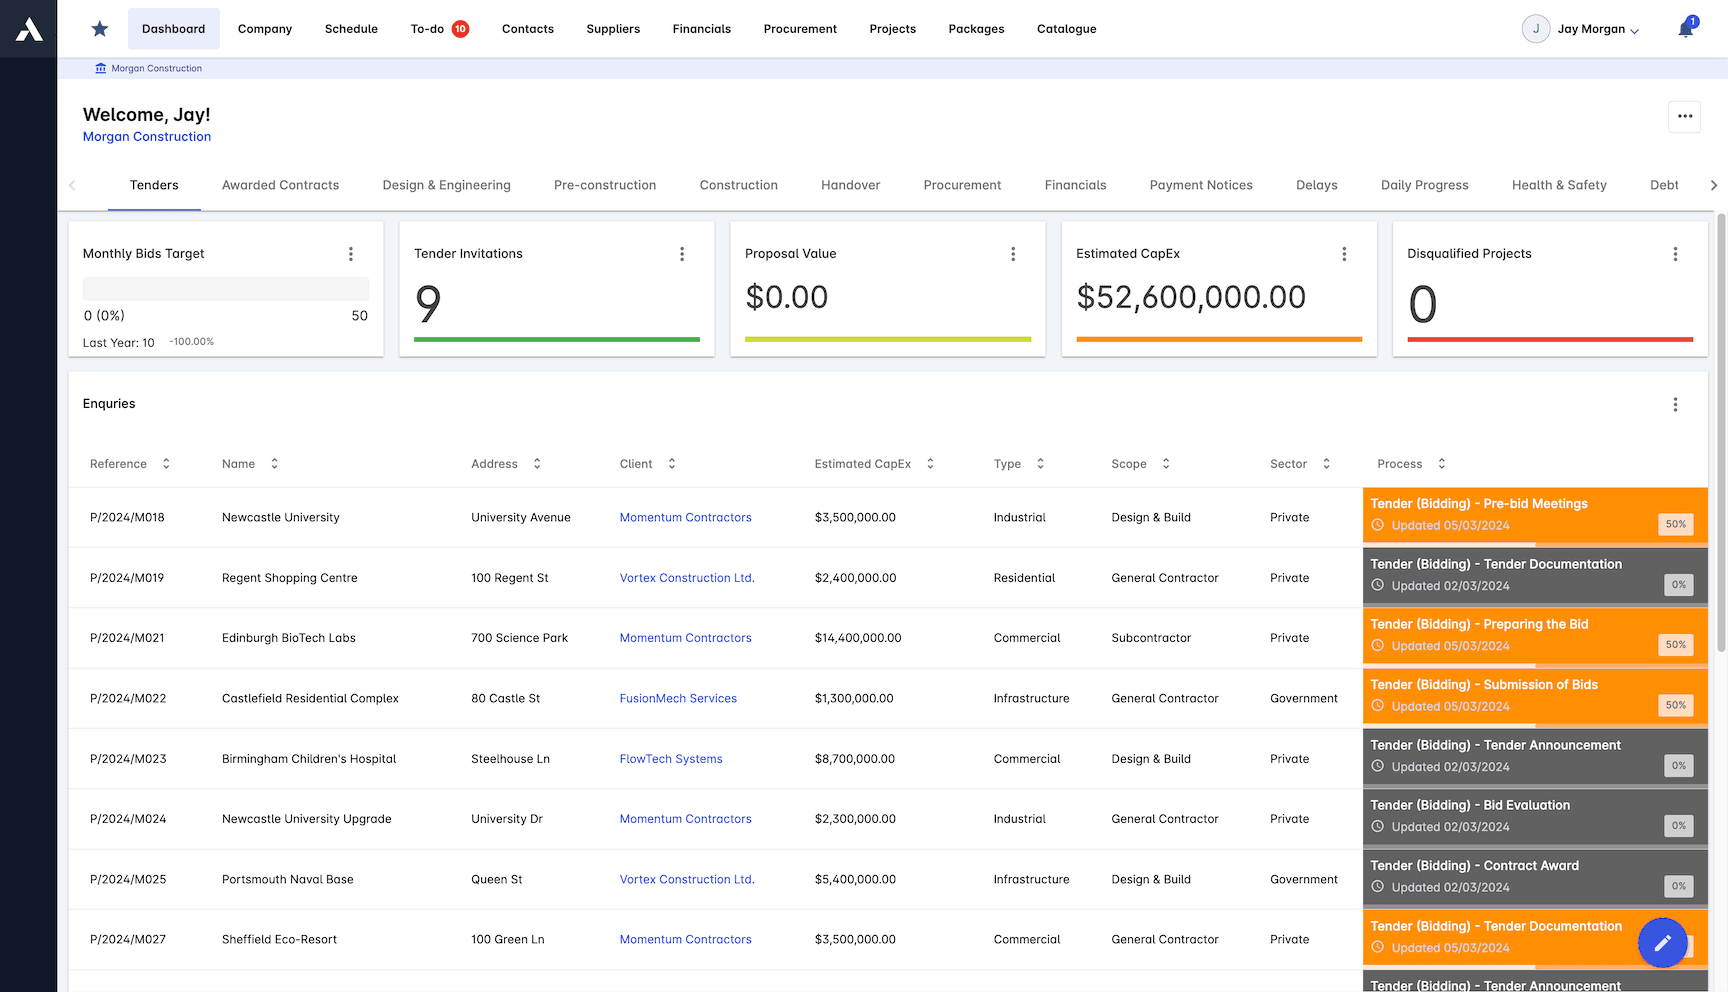Viewport: 1728px width, 992px height.
Task: Open the Jay Morgan account dropdown
Action: (x=1581, y=28)
